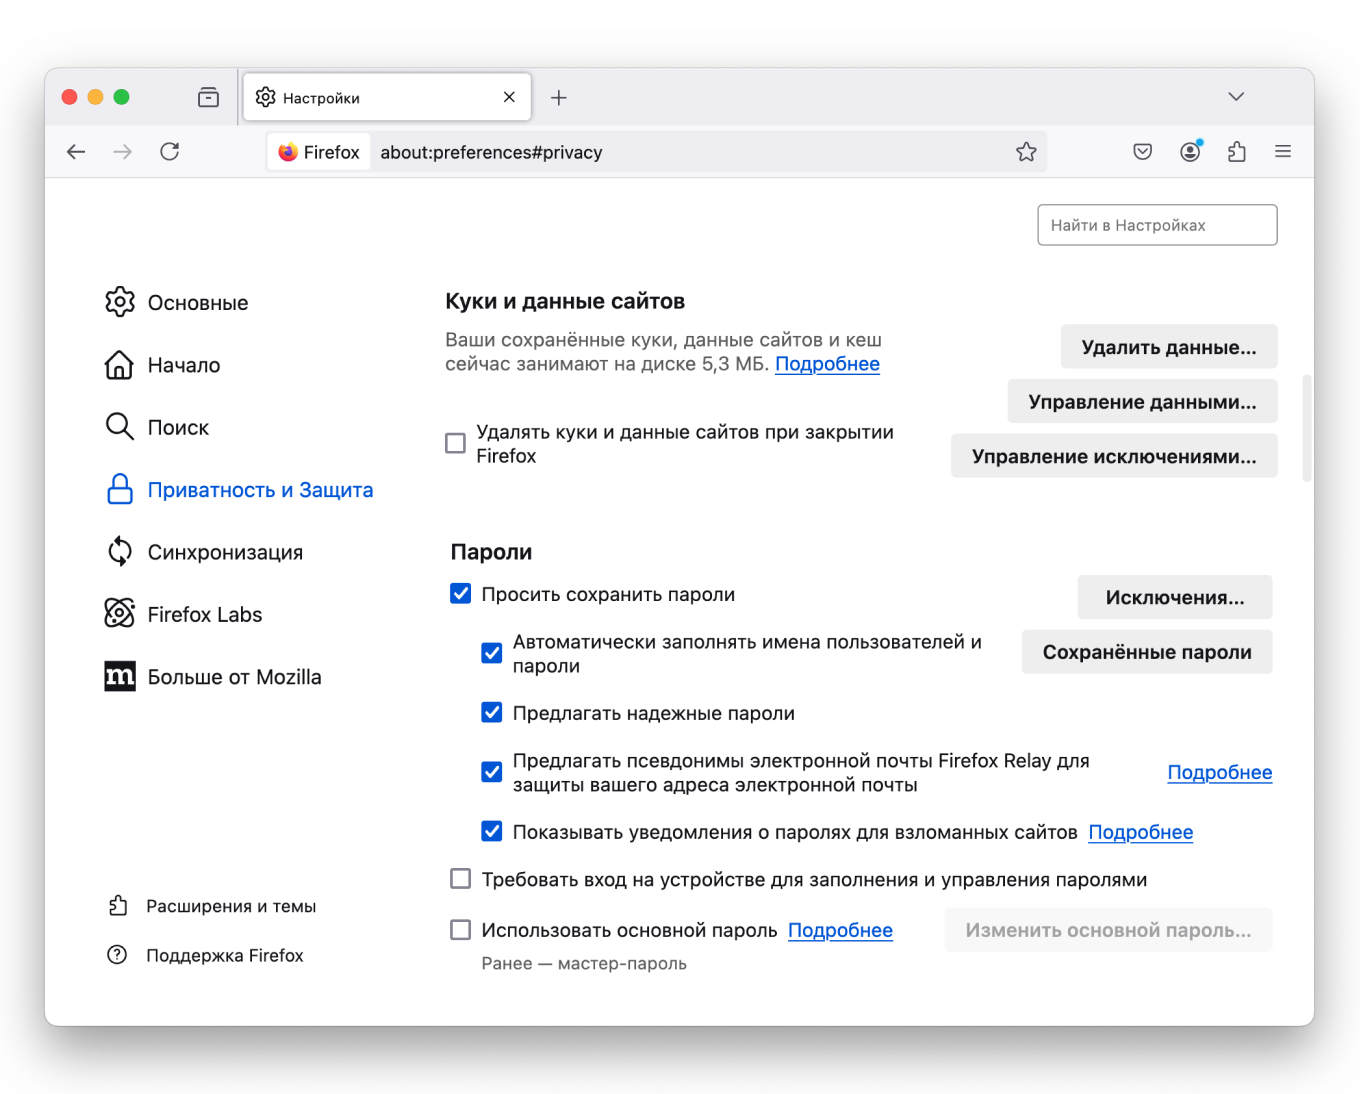This screenshot has height=1094, width=1360.
Task: Open the Firefox account icon
Action: 1189,151
